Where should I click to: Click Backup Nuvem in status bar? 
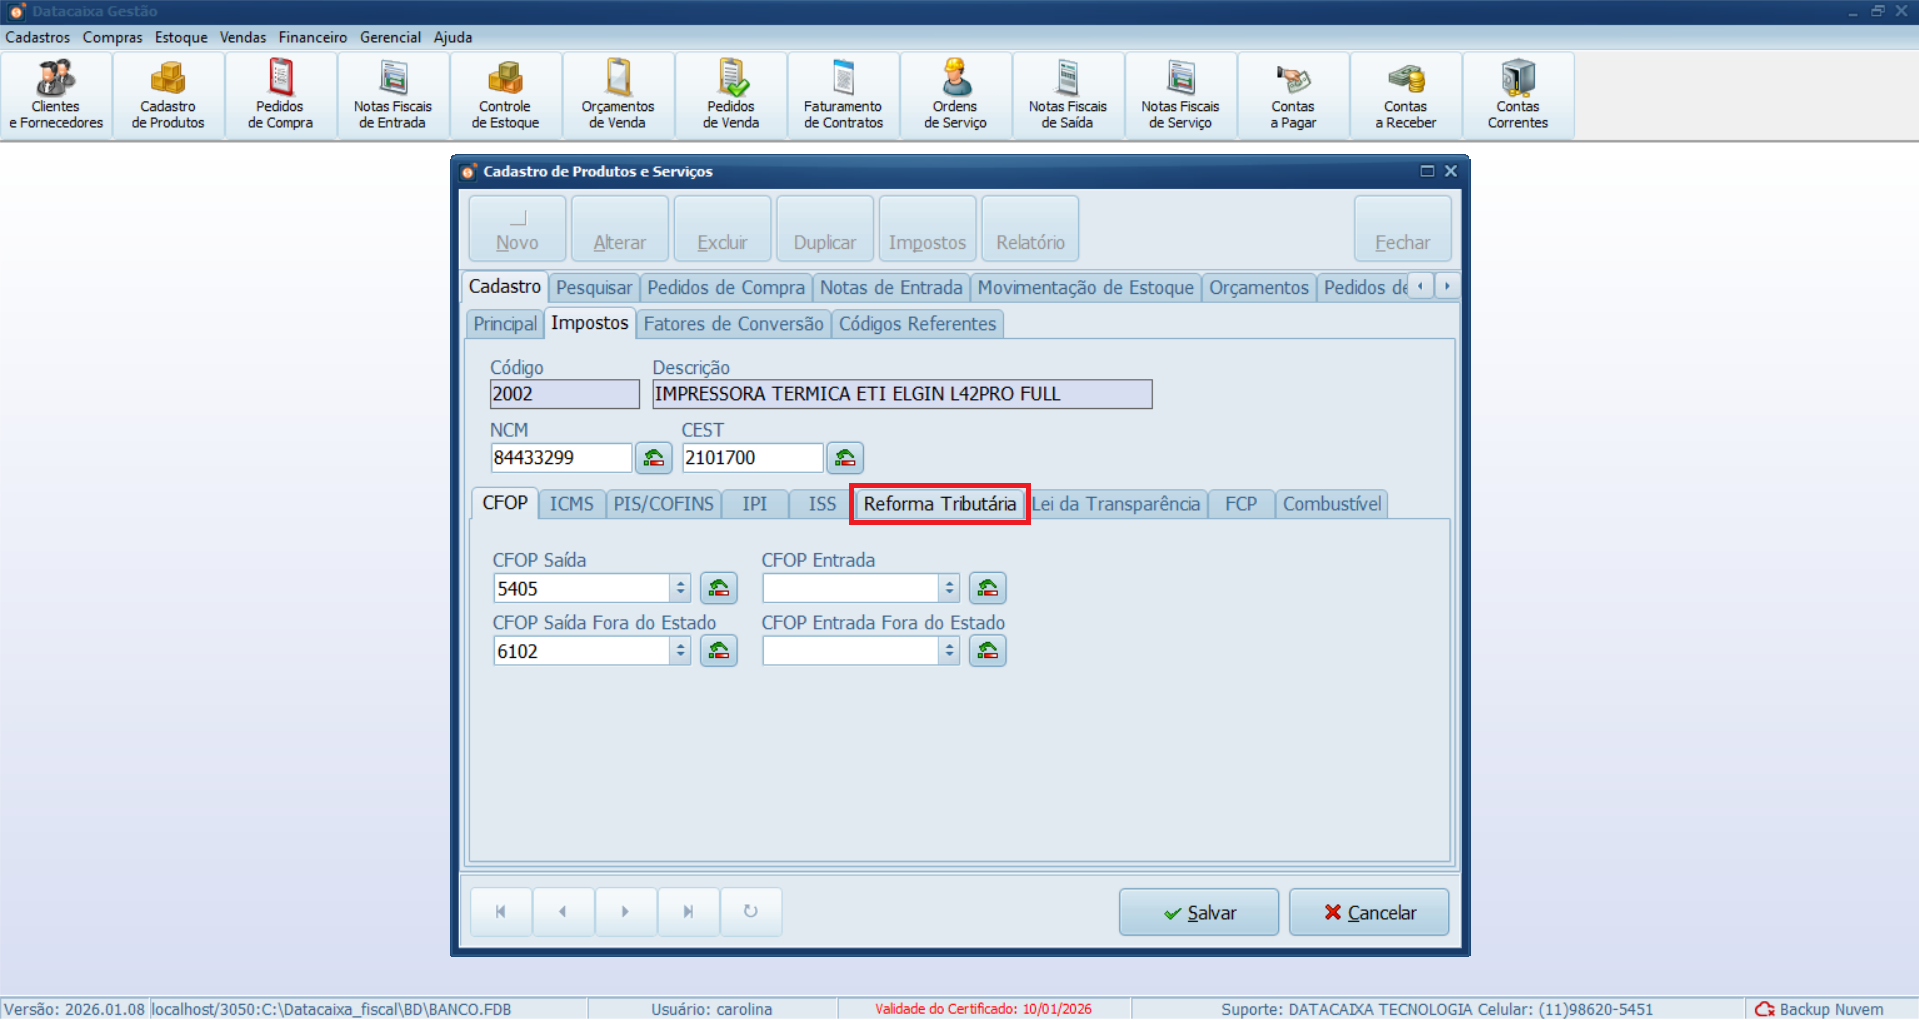pos(1821,1009)
